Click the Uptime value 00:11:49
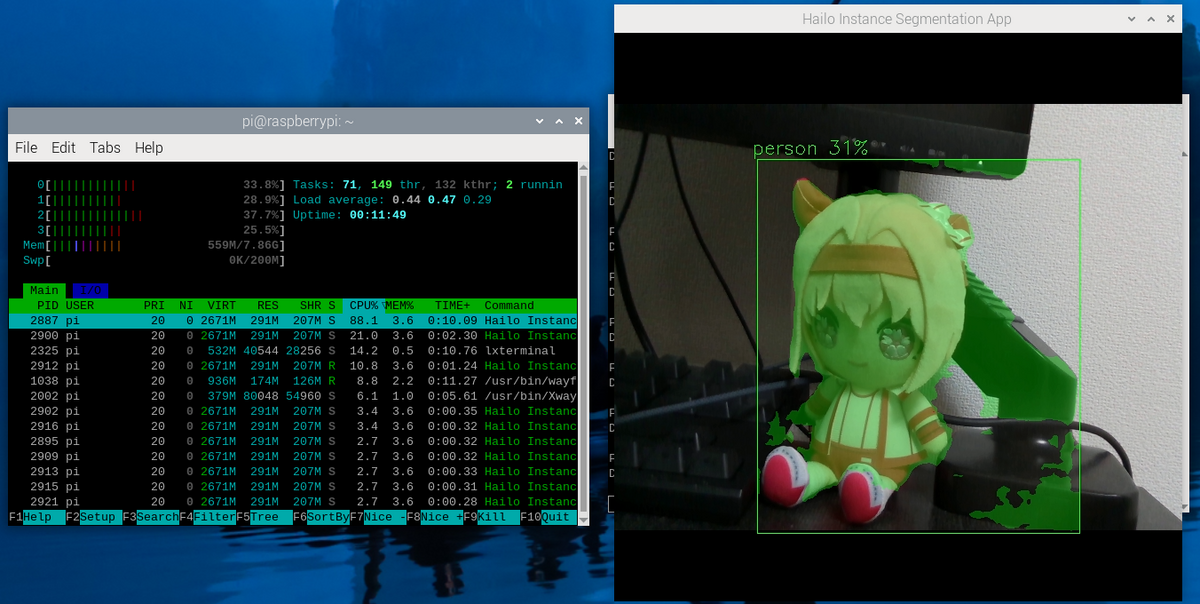Viewport: 1200px width, 604px height. 378,215
